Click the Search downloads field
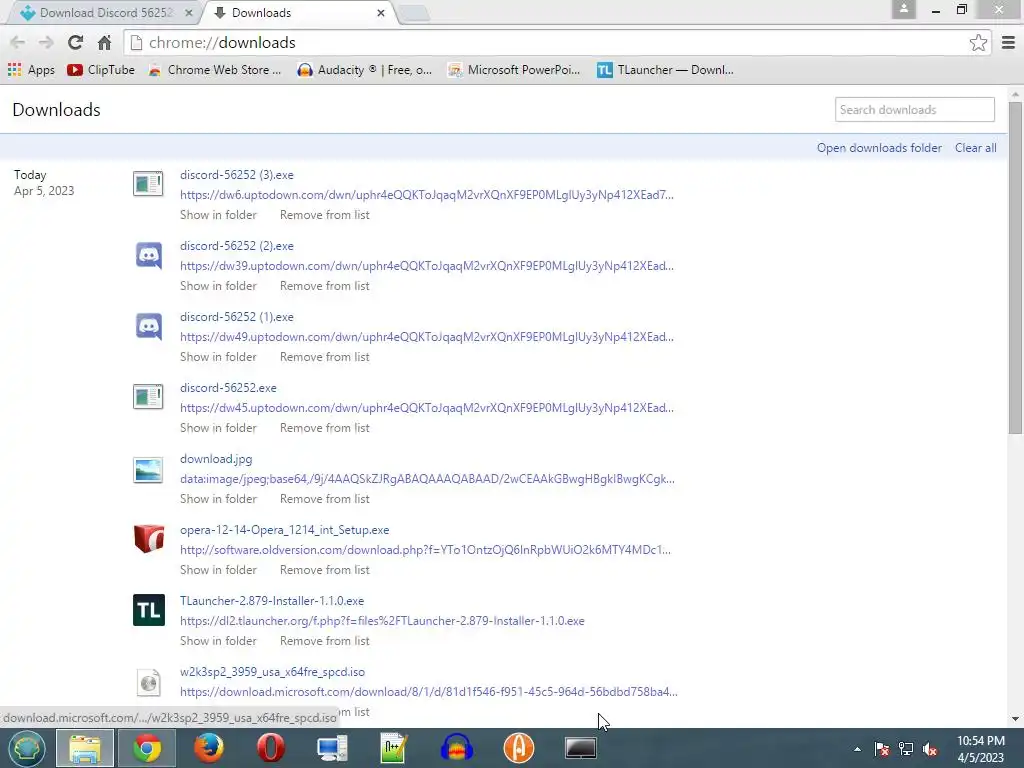The width and height of the screenshot is (1024, 768). coord(914,110)
